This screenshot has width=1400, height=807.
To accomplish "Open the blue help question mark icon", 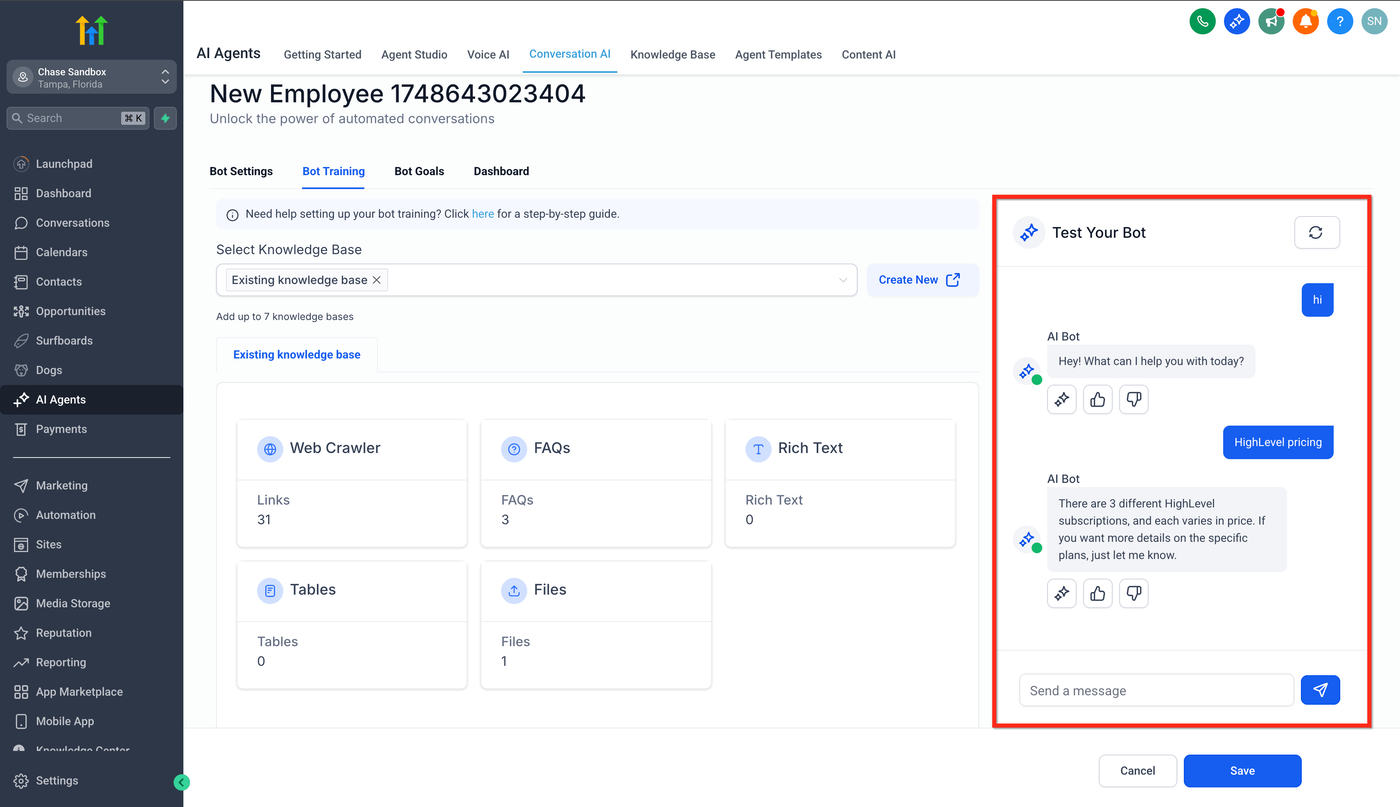I will [1340, 21].
